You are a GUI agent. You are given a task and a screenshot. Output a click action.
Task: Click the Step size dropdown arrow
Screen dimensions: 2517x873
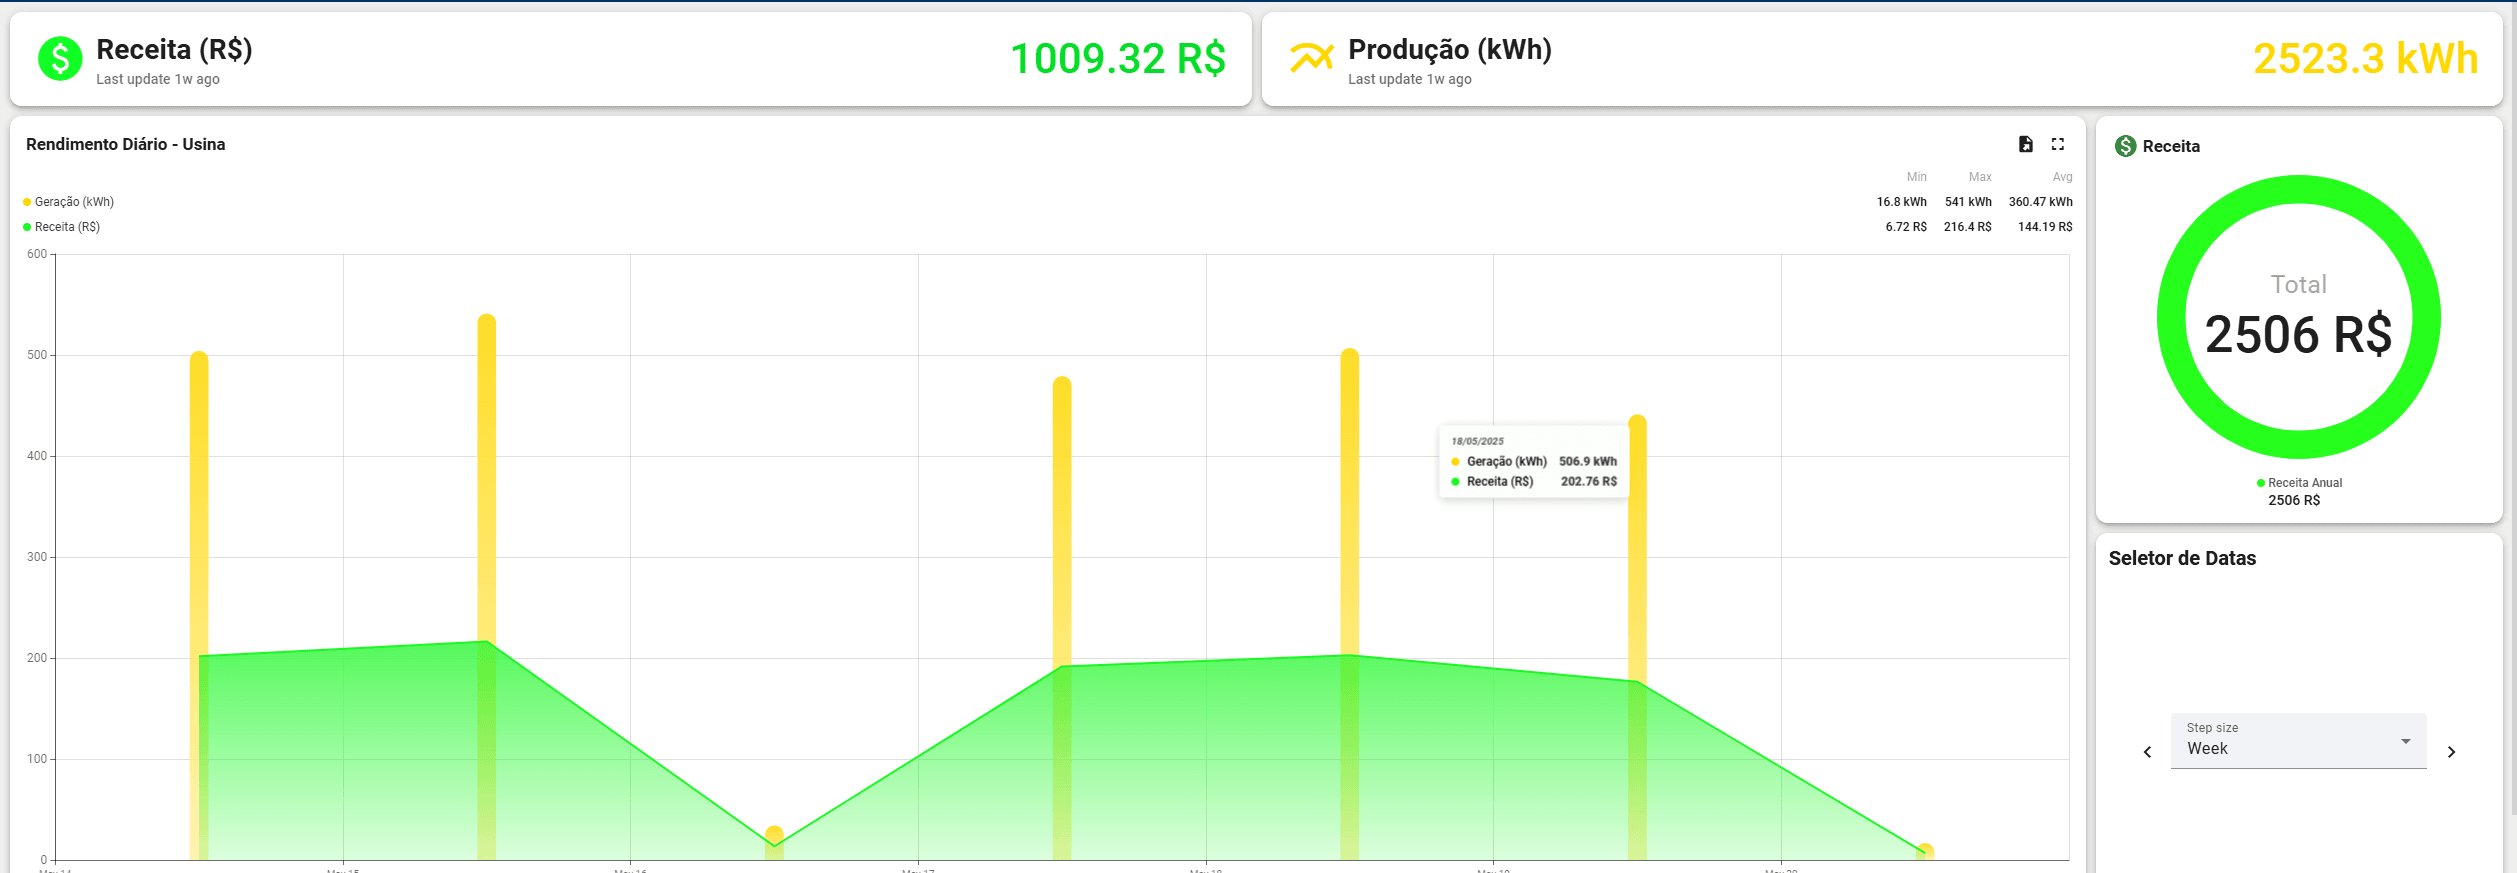2405,741
